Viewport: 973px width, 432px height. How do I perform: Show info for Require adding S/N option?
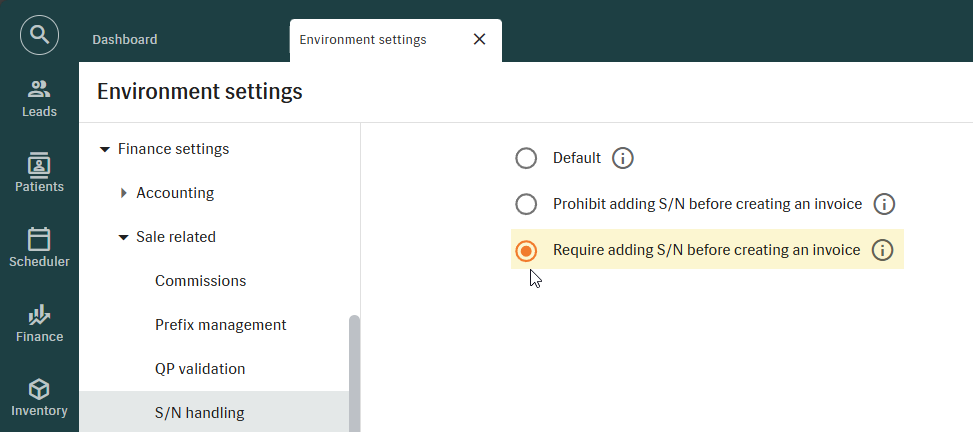click(882, 250)
